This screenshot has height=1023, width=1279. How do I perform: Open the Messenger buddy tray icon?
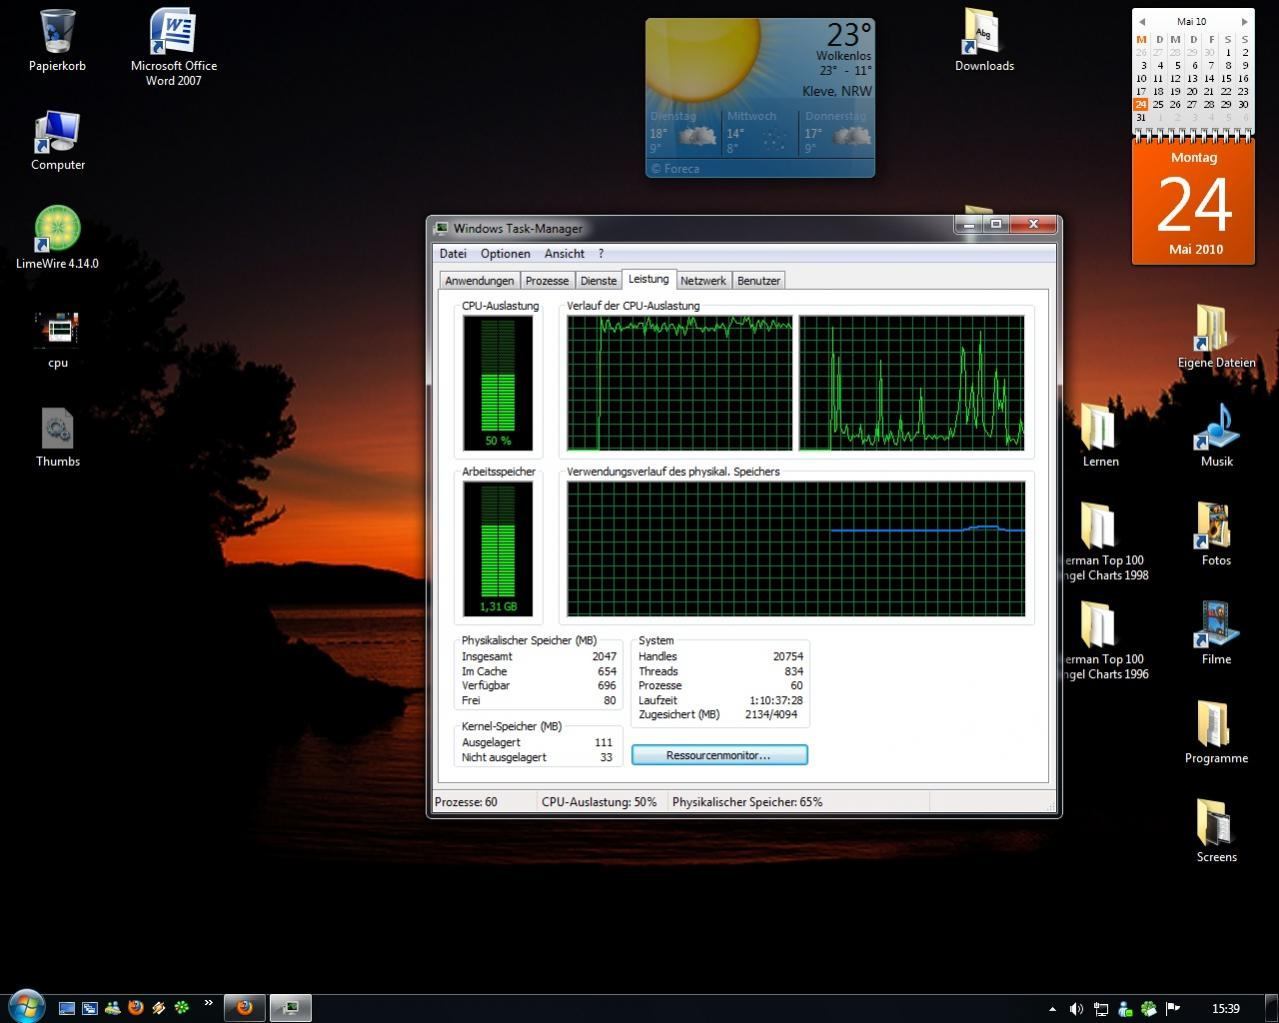point(1125,1009)
